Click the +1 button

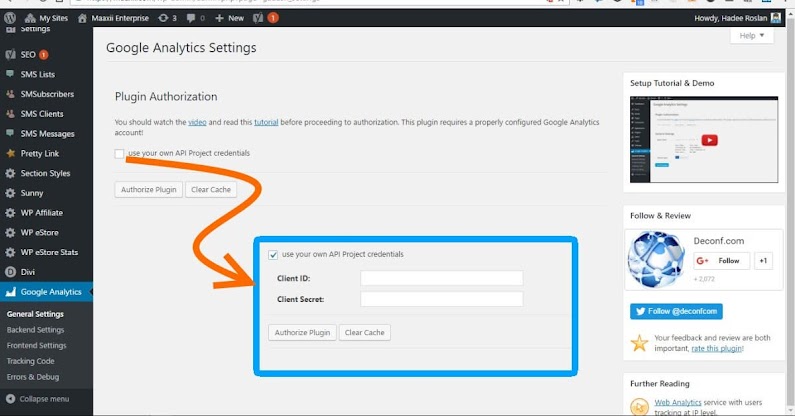pos(764,261)
